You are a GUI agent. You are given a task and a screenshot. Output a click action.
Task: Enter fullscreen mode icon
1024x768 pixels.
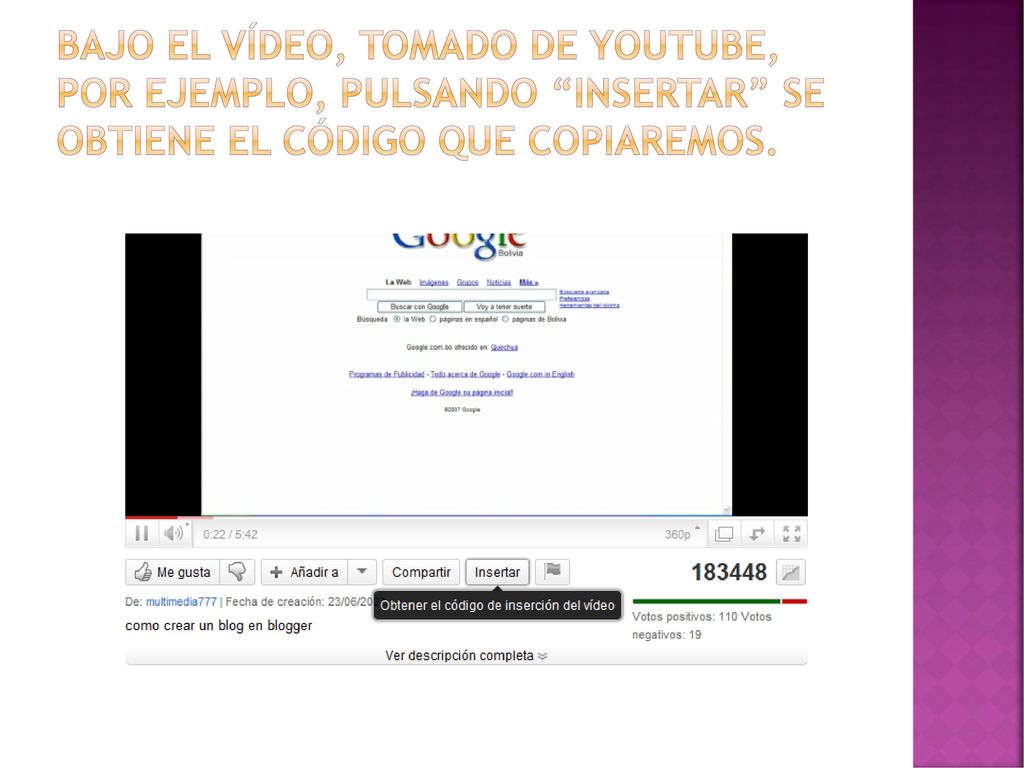pos(792,534)
